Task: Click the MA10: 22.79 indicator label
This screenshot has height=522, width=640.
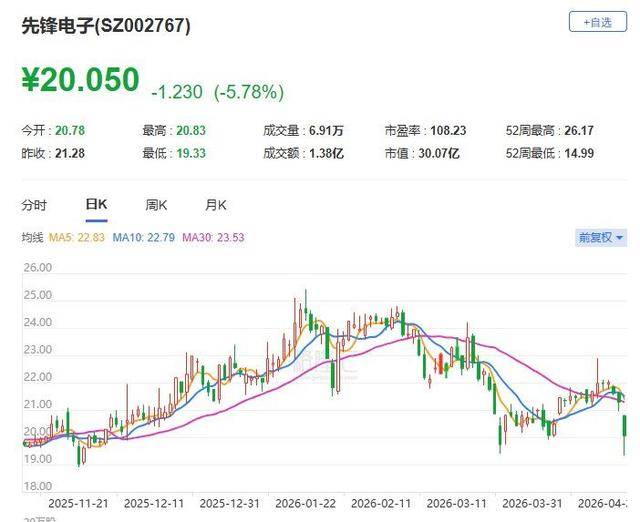Action: pos(144,237)
